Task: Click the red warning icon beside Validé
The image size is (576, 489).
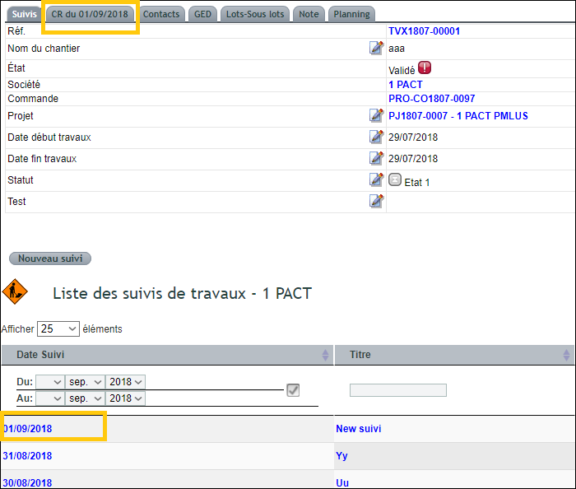Action: [x=425, y=68]
